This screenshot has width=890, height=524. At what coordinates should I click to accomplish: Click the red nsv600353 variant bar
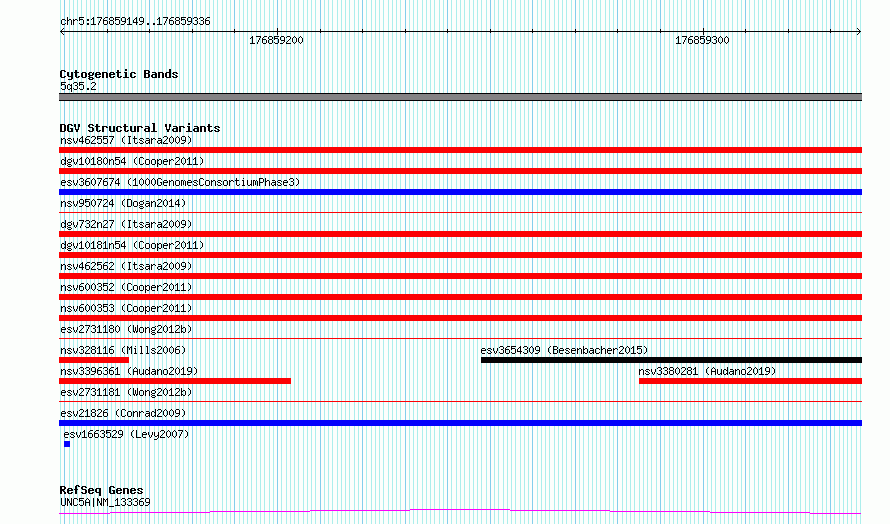pyautogui.click(x=460, y=318)
